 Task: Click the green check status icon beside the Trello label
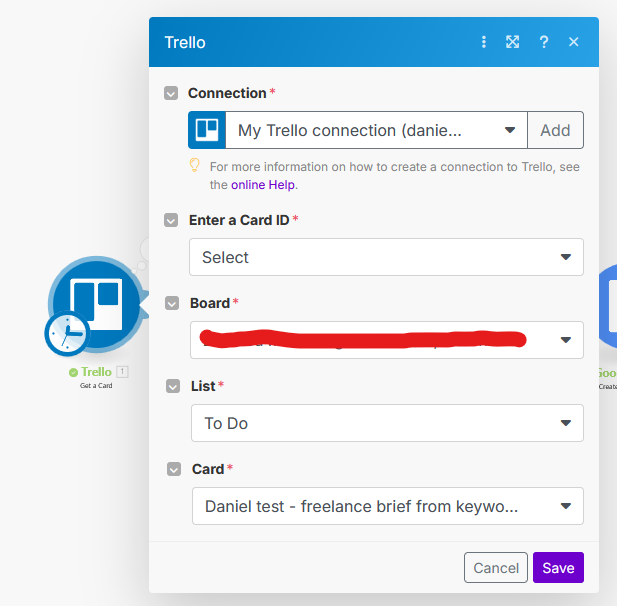click(x=73, y=372)
